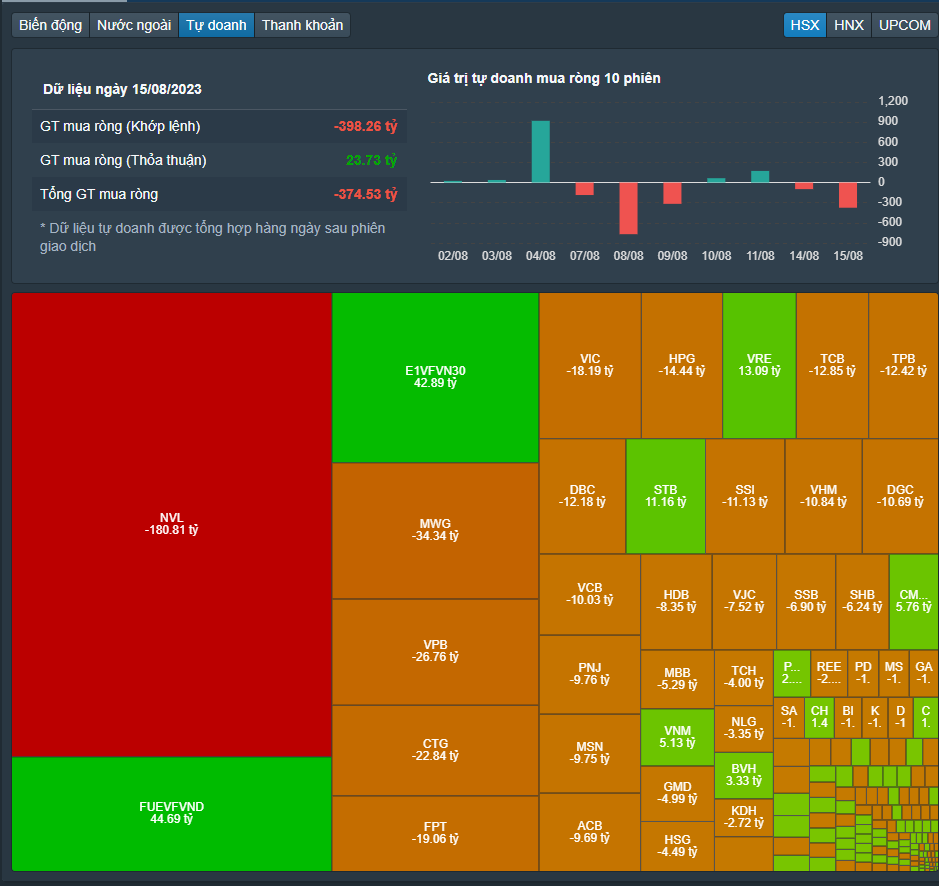Image resolution: width=939 pixels, height=886 pixels.
Task: Select the VRE green tile
Action: (x=759, y=365)
